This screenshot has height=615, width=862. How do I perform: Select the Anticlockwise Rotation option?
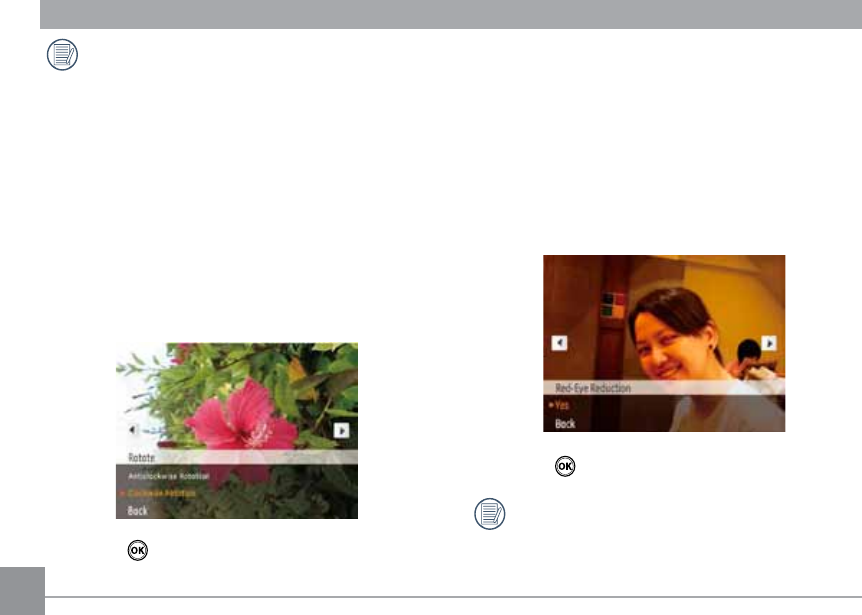coord(168,476)
